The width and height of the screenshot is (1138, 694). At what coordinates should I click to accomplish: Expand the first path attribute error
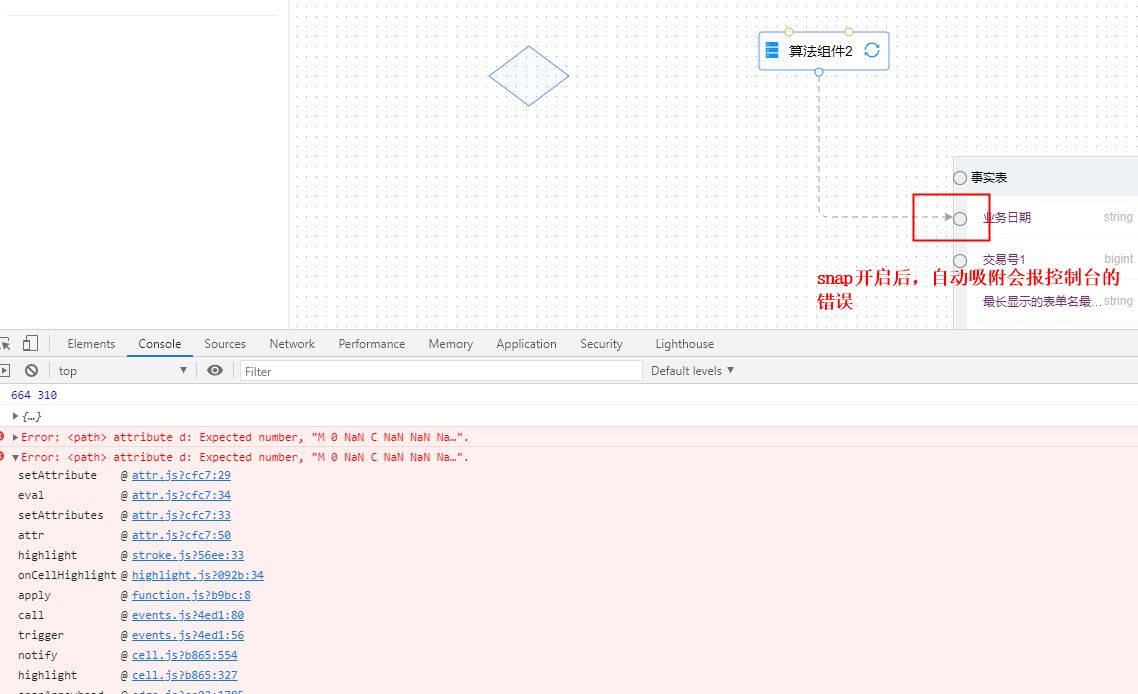point(15,437)
